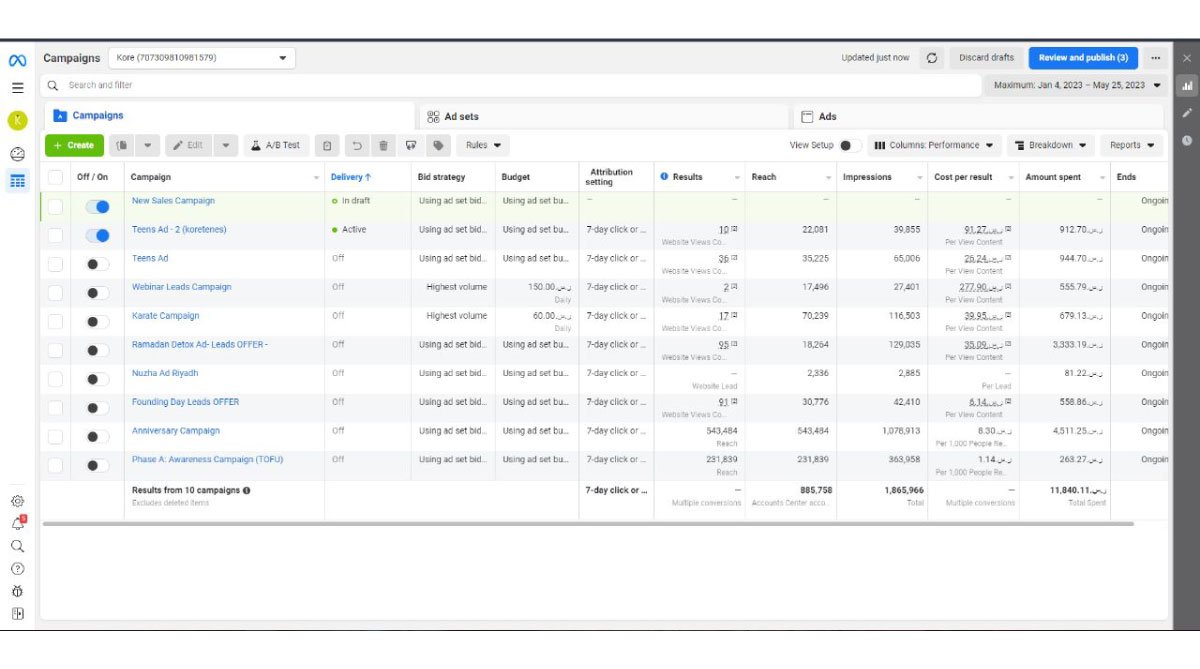Open the Kore account selector dropdown
This screenshot has height=669, width=1200.
coord(200,58)
